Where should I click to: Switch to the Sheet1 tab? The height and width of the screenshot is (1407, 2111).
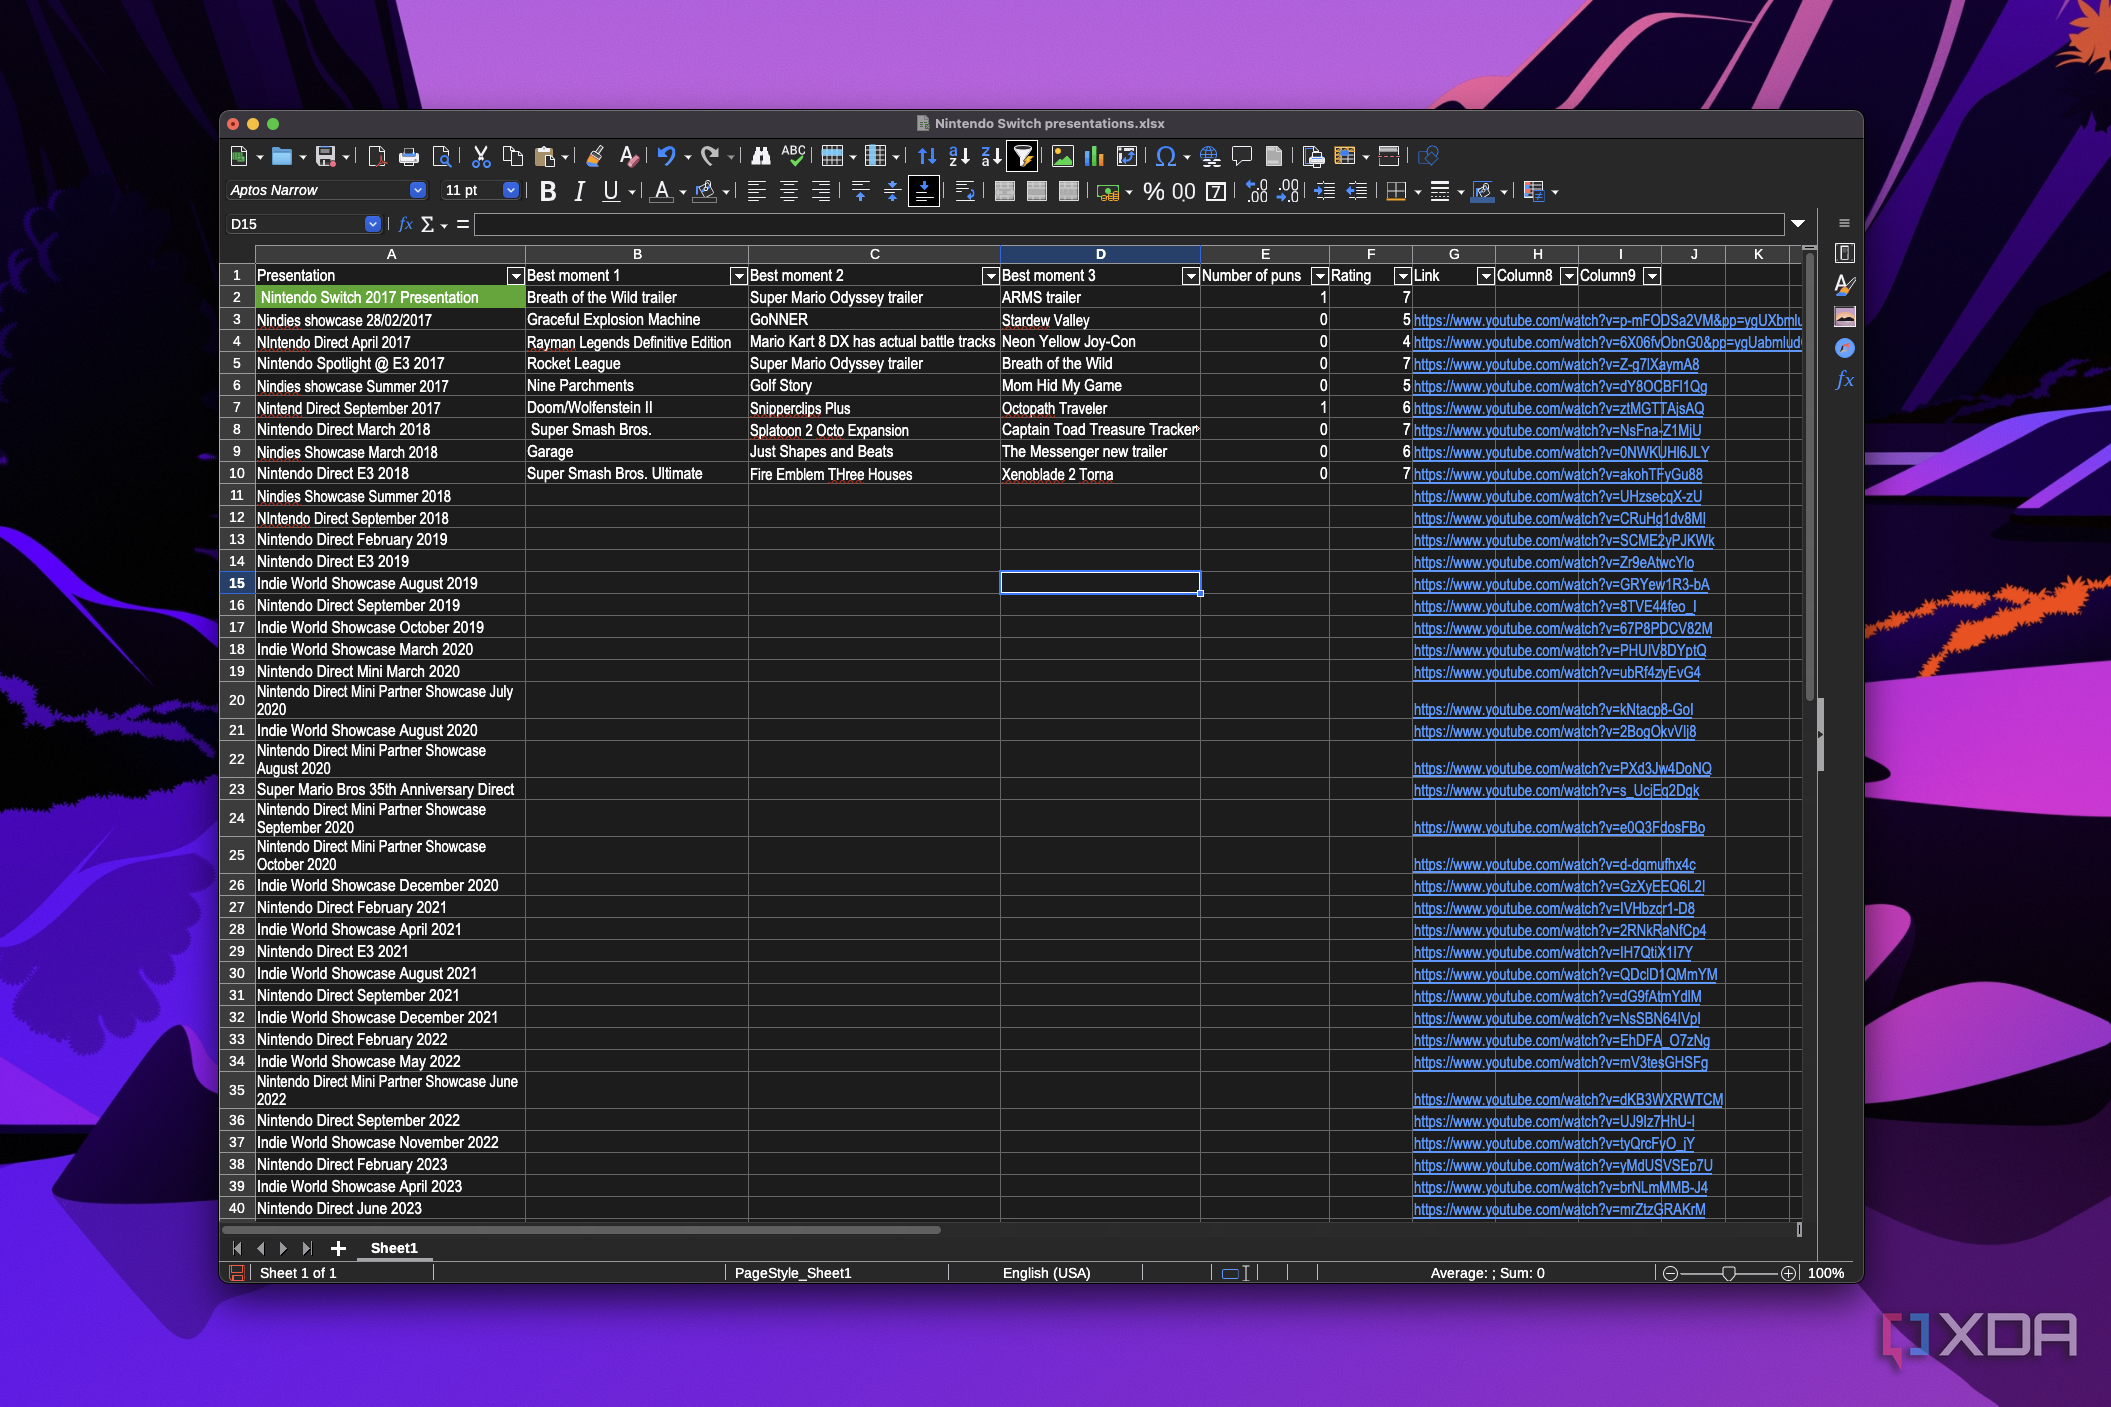(394, 1248)
